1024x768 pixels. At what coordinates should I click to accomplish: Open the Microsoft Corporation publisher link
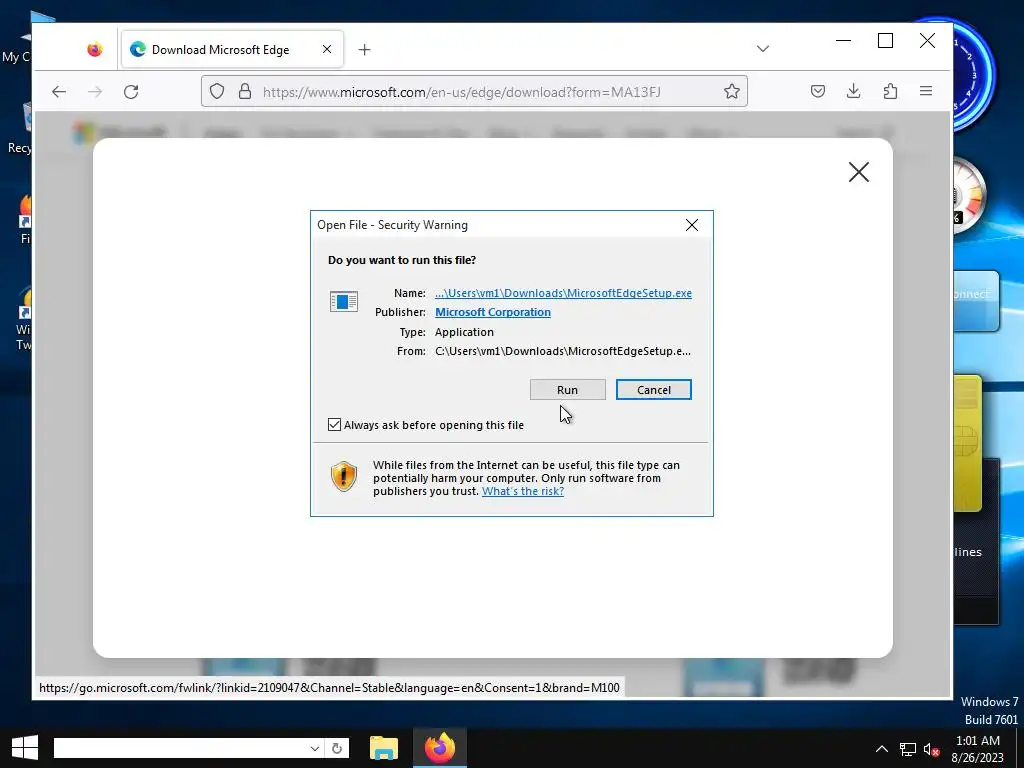click(493, 312)
